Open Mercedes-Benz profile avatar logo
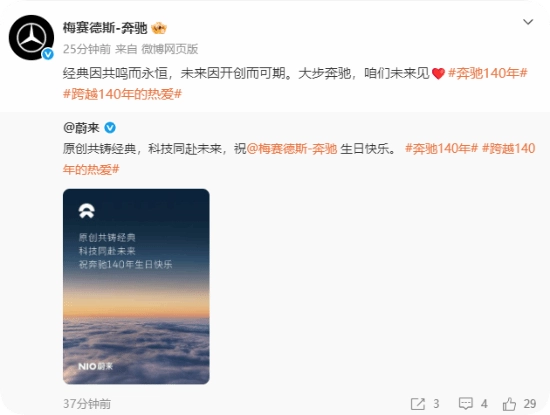The height and width of the screenshot is (415, 550). click(x=31, y=38)
